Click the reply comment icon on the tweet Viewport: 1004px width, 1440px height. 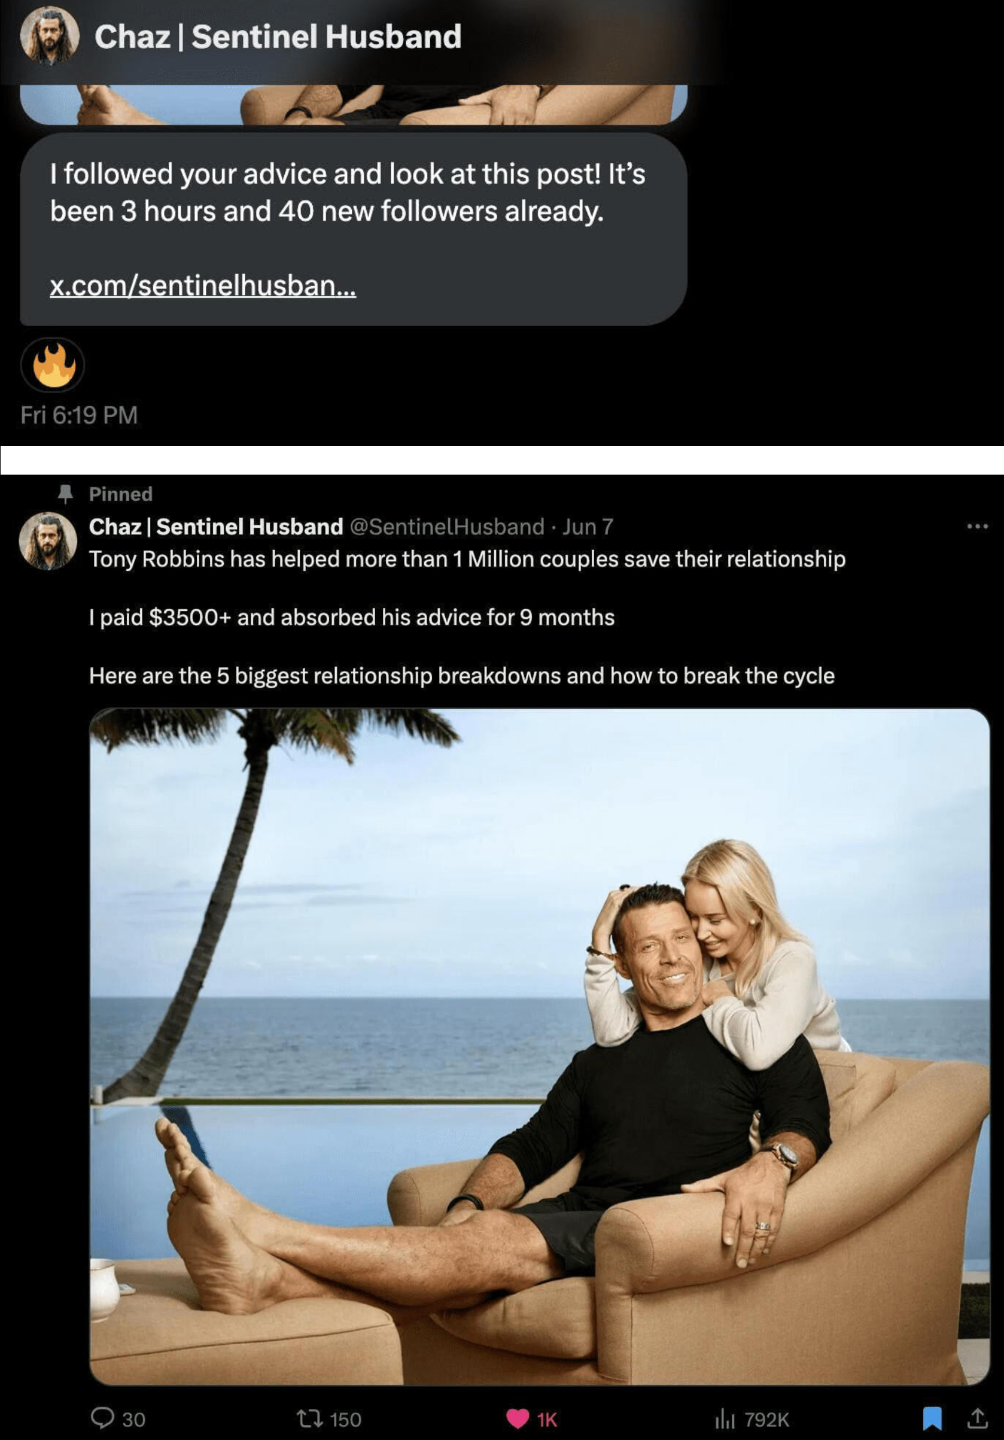[103, 1418]
